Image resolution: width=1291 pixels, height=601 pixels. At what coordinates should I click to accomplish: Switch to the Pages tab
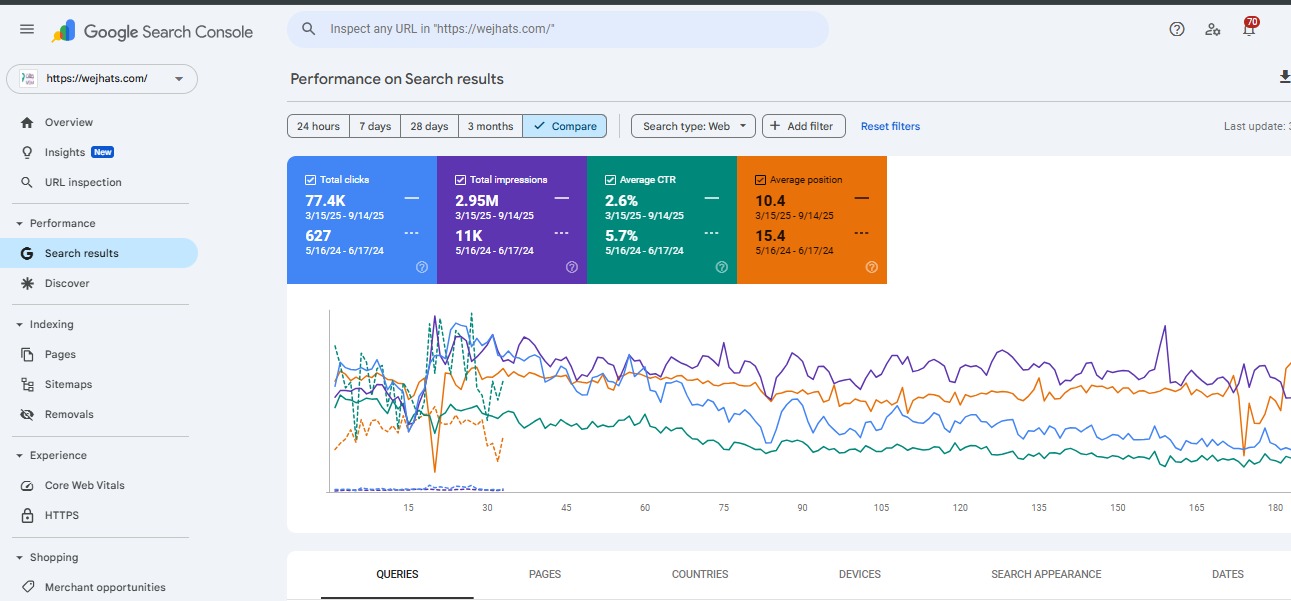pyautogui.click(x=545, y=574)
